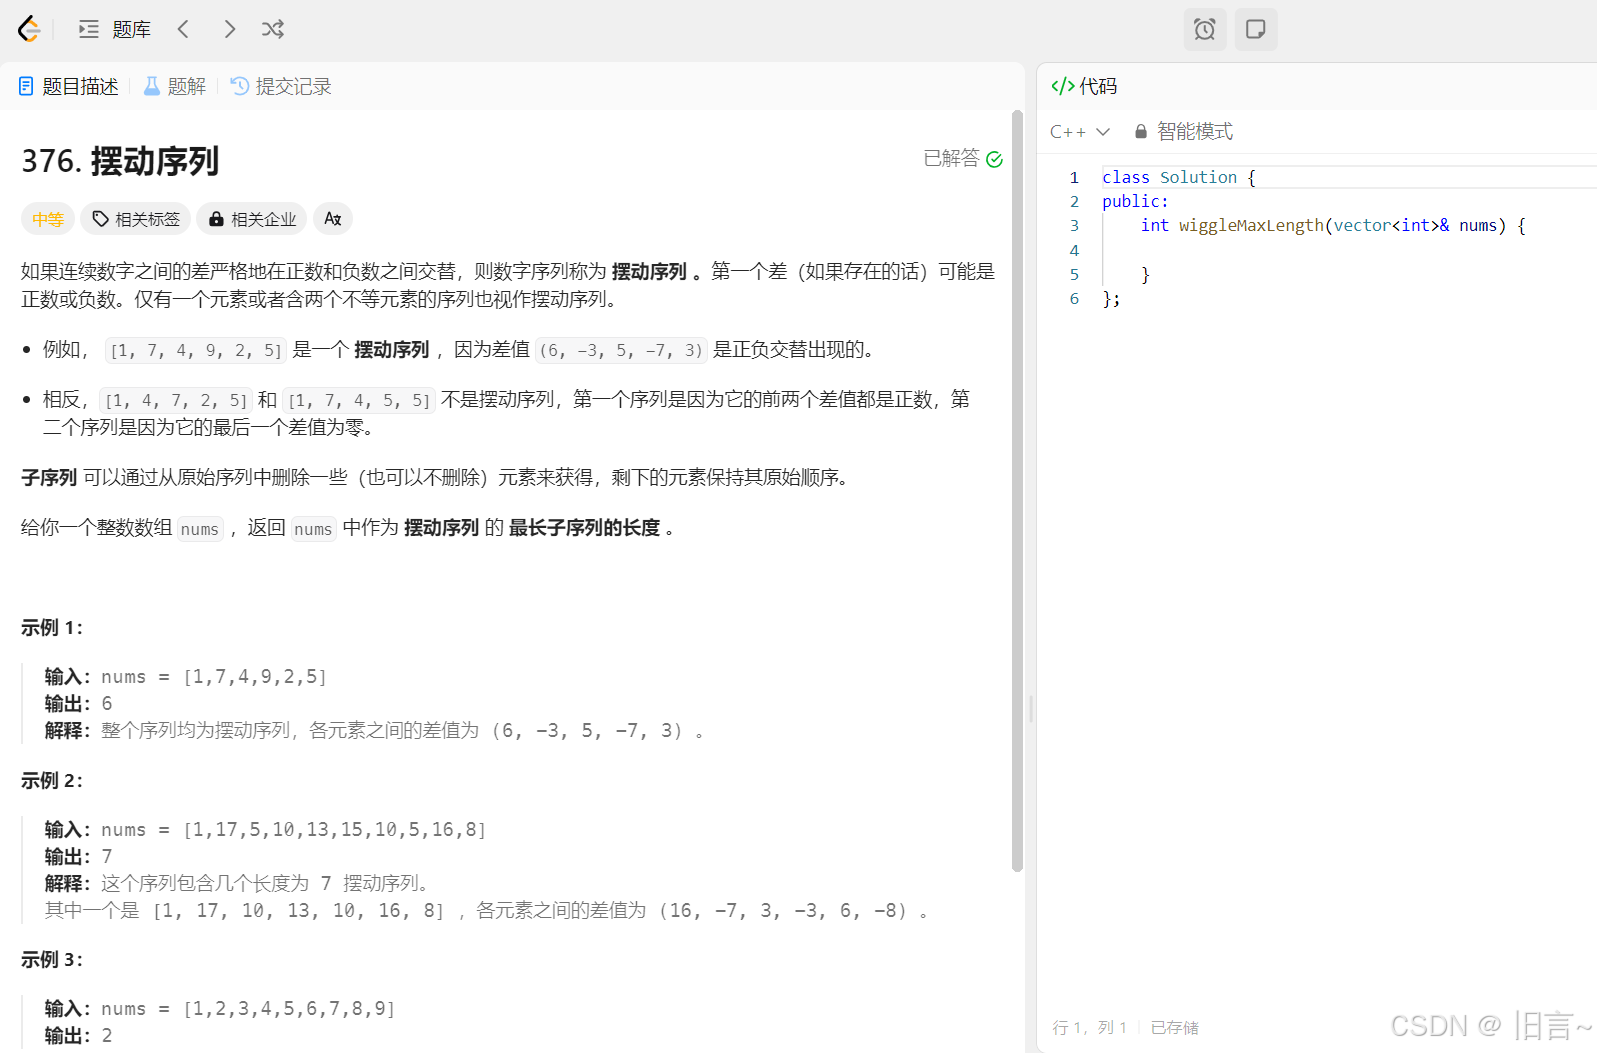The image size is (1597, 1053).
Task: Click the translate language icon button
Action: 333,219
